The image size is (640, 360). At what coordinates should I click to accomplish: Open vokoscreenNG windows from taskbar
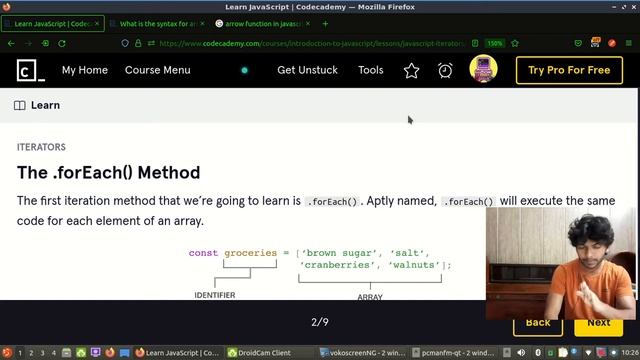point(363,353)
